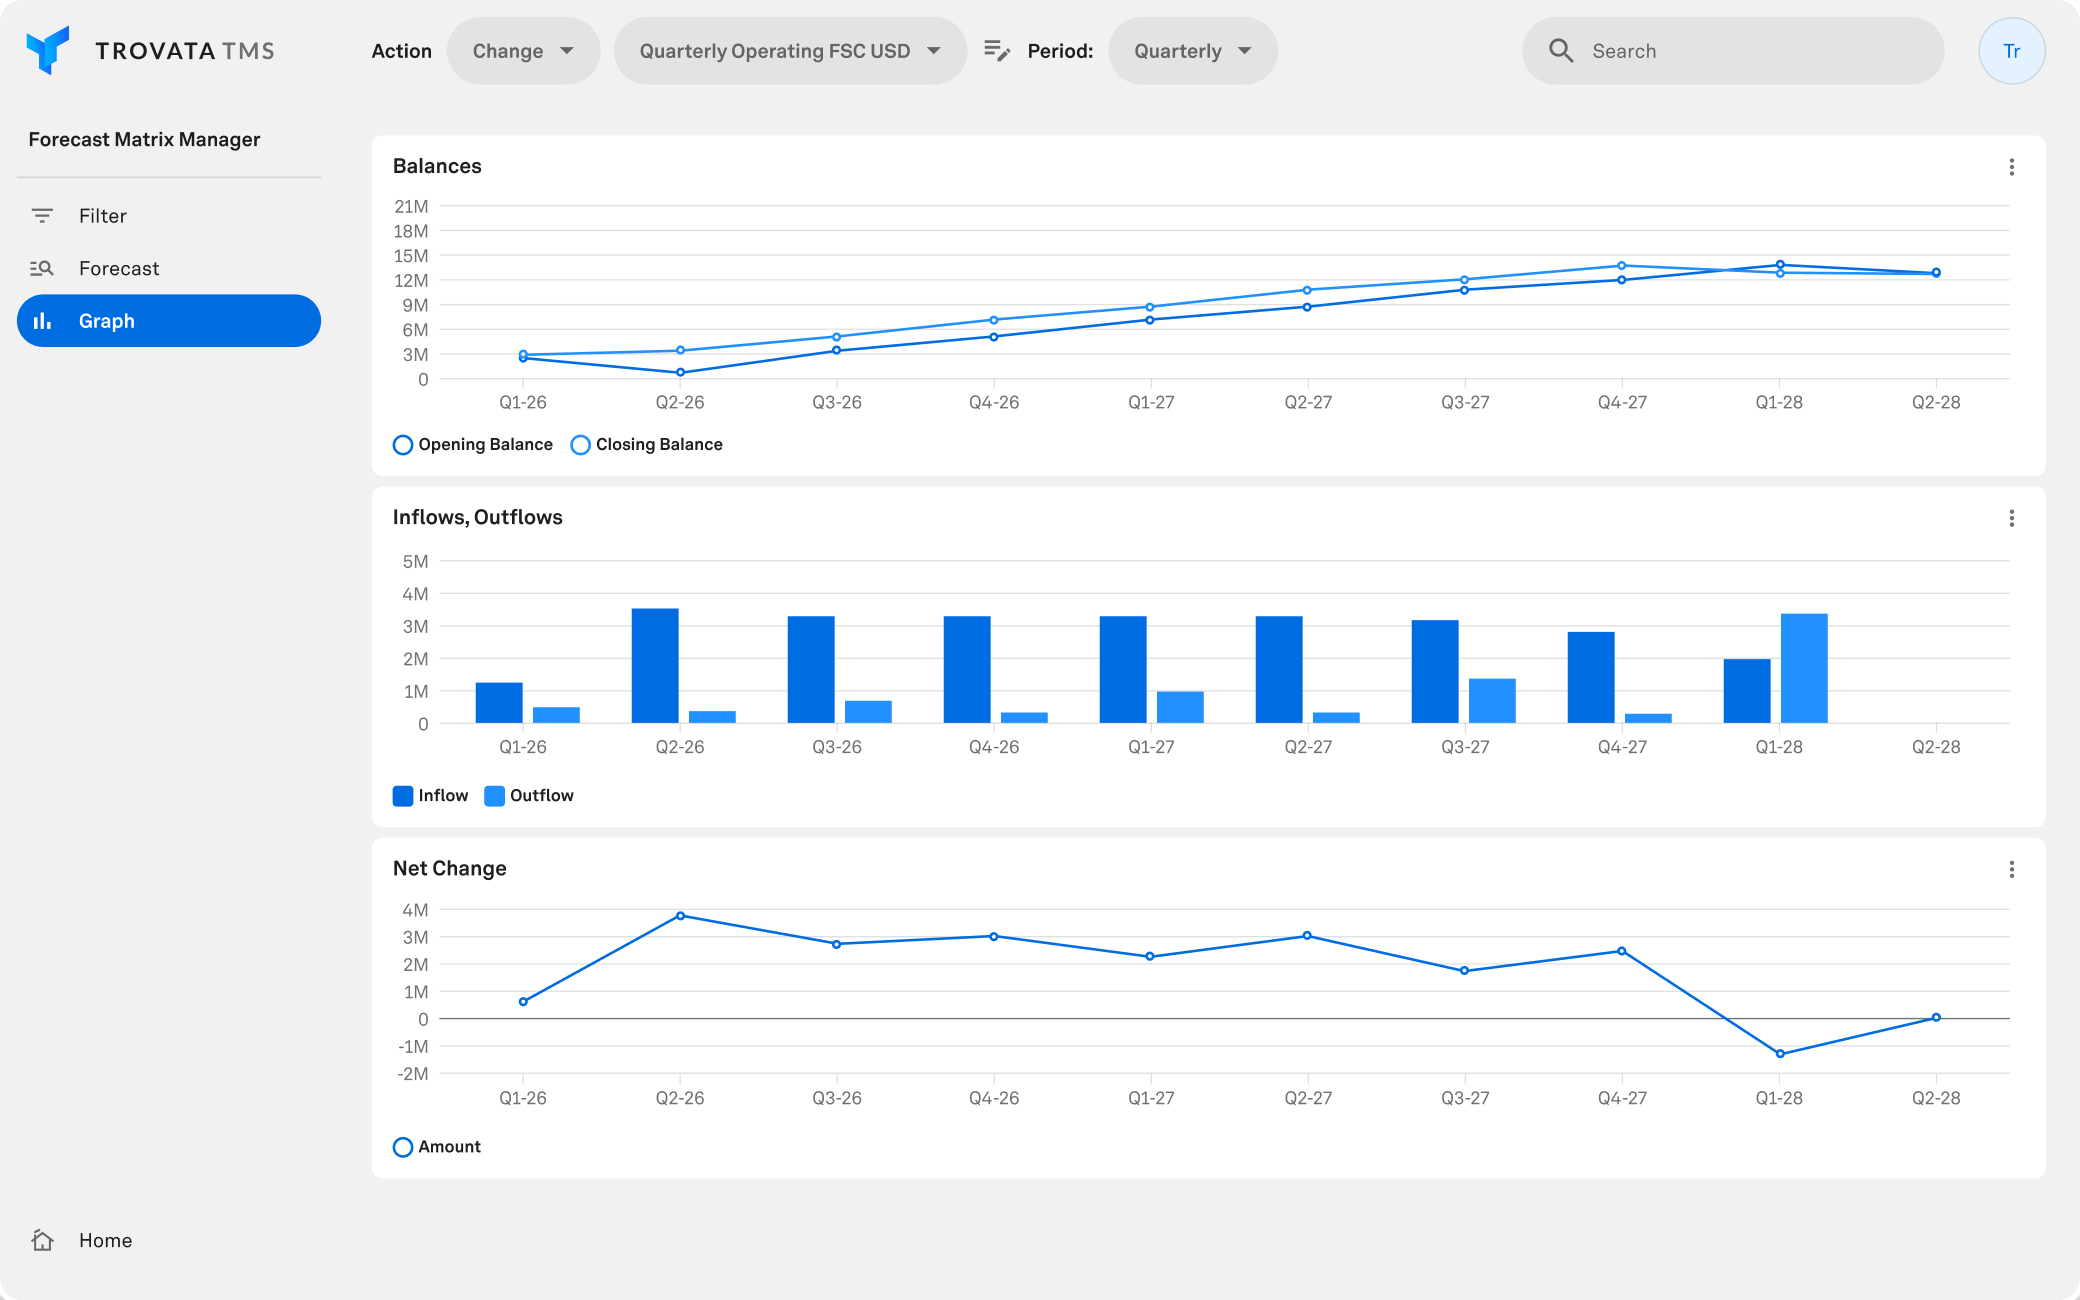Click the edit forecast pencil icon
This screenshot has height=1300, width=2080.
tap(996, 50)
